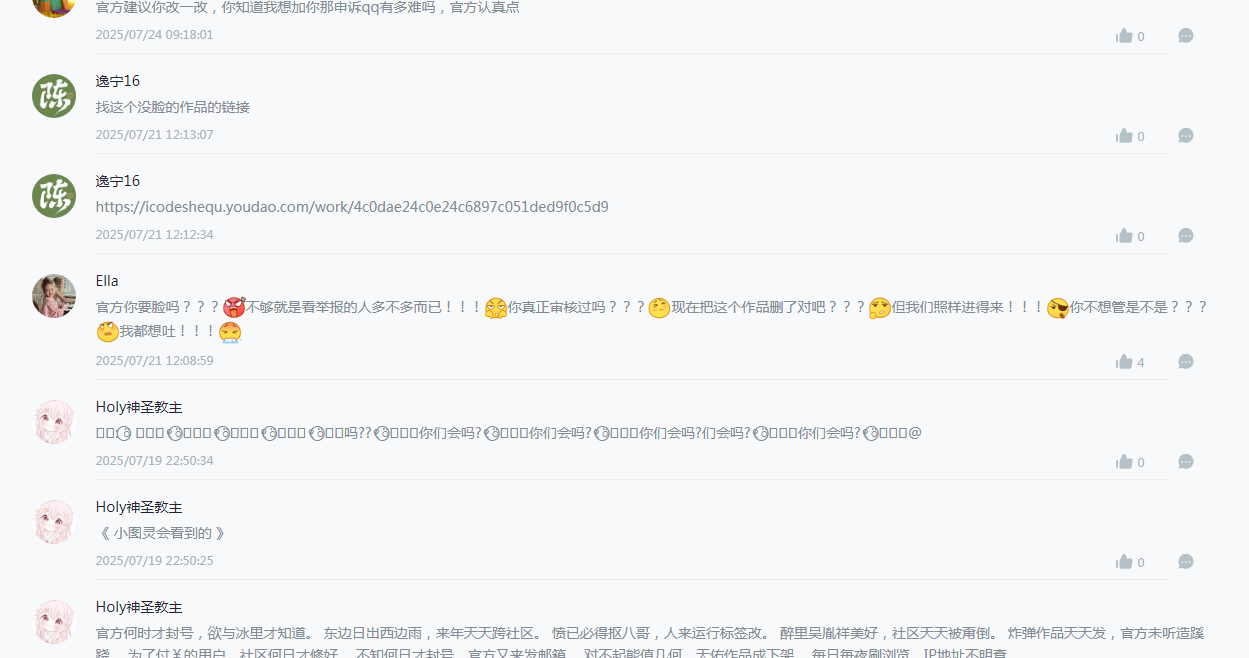Viewport: 1249px width, 658px height.
Task: Click Ella's profile photo avatar
Action: [54, 296]
